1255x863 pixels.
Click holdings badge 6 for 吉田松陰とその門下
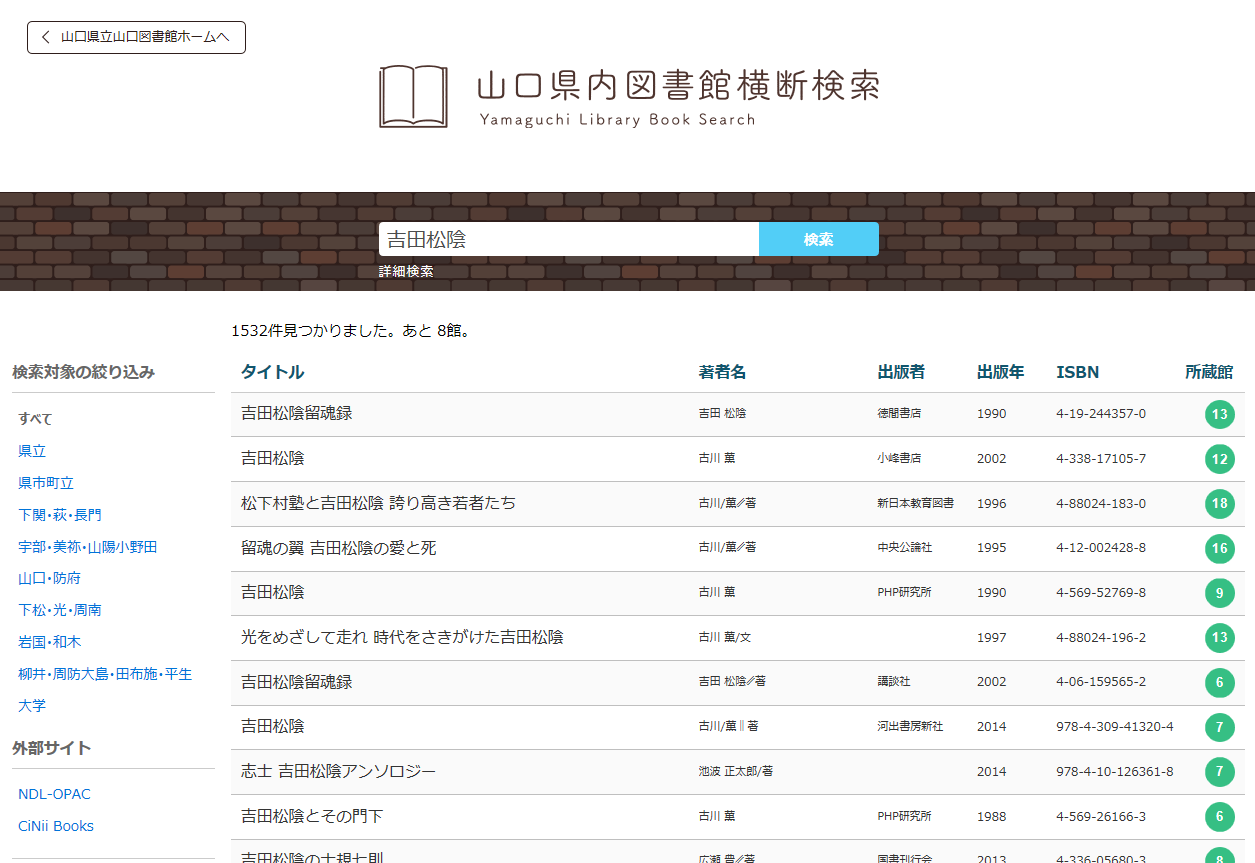1220,816
